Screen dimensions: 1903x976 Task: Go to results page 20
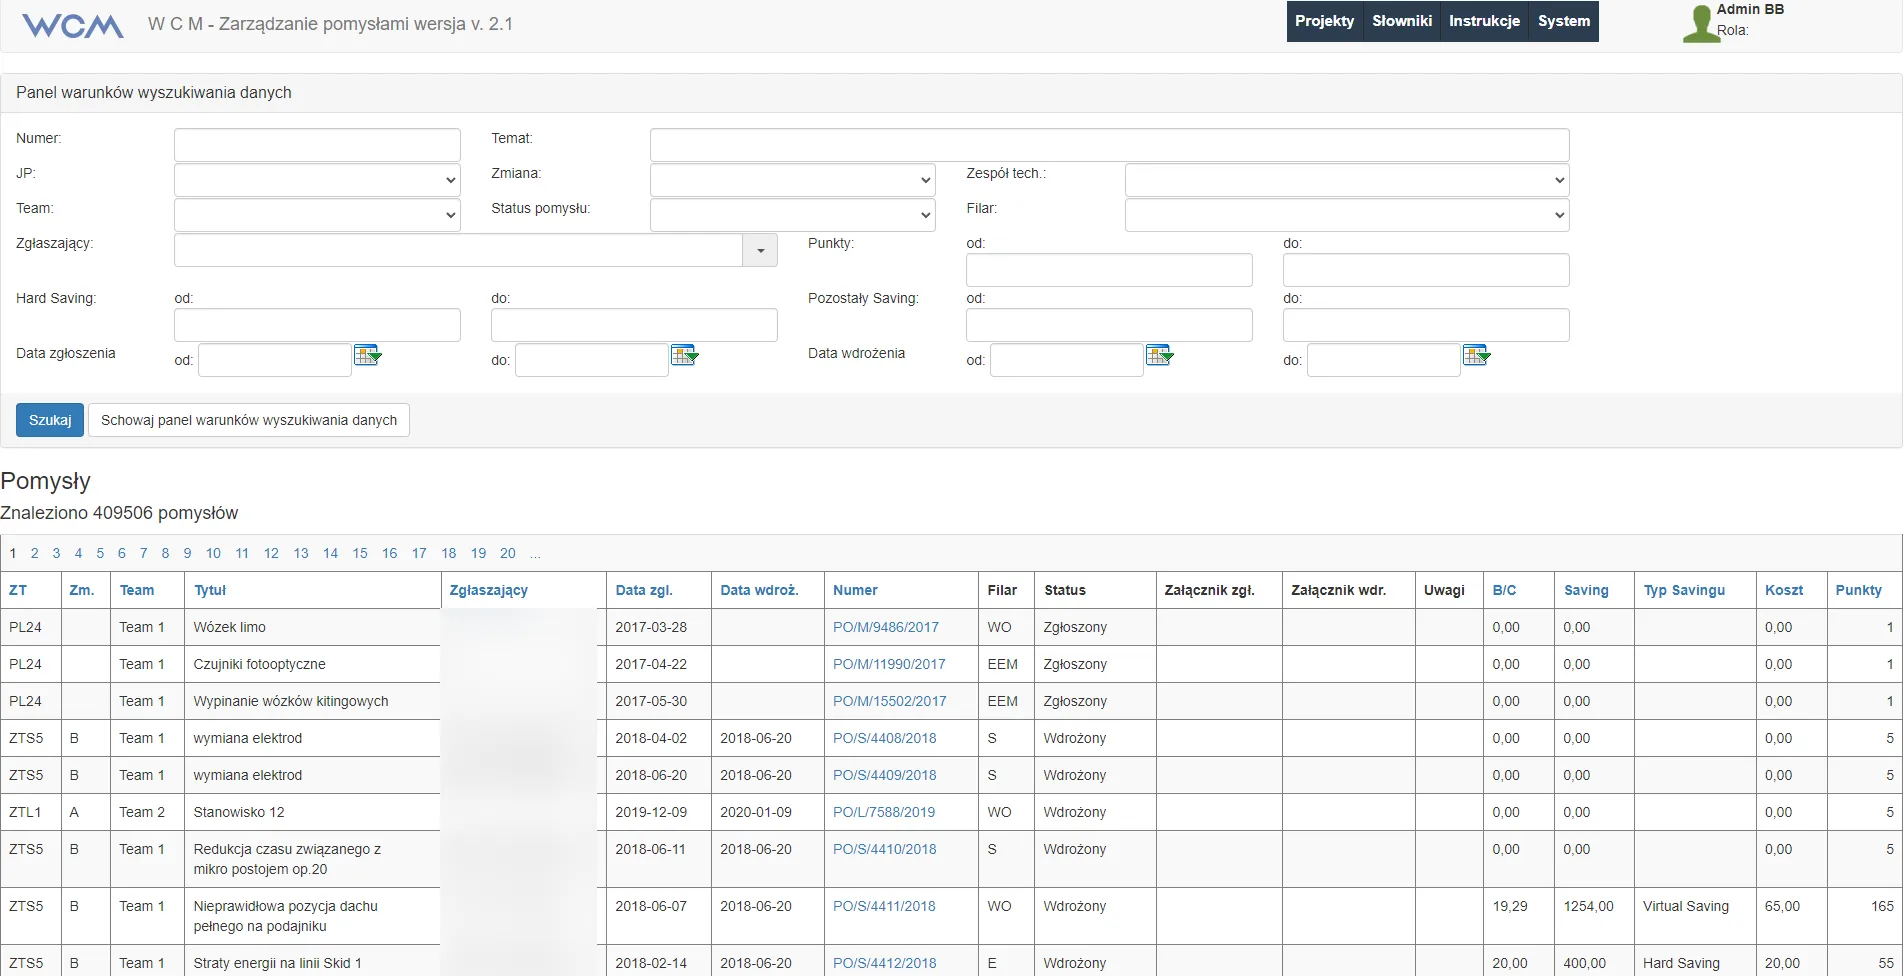click(508, 553)
